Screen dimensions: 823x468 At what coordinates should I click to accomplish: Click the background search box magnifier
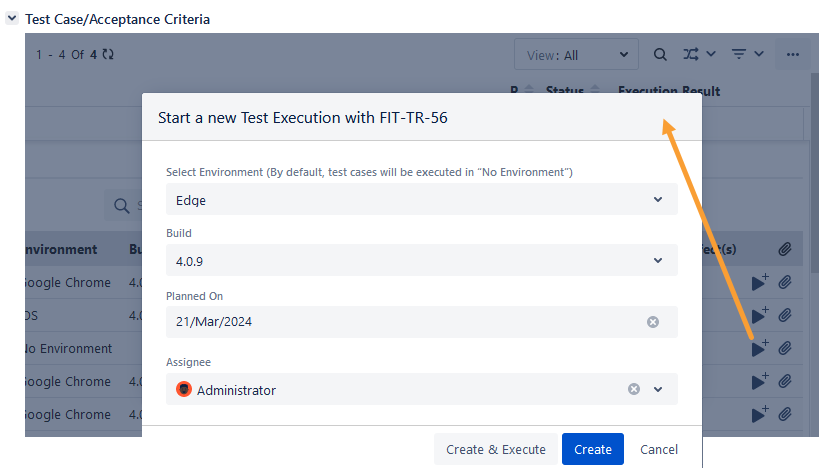pos(121,206)
